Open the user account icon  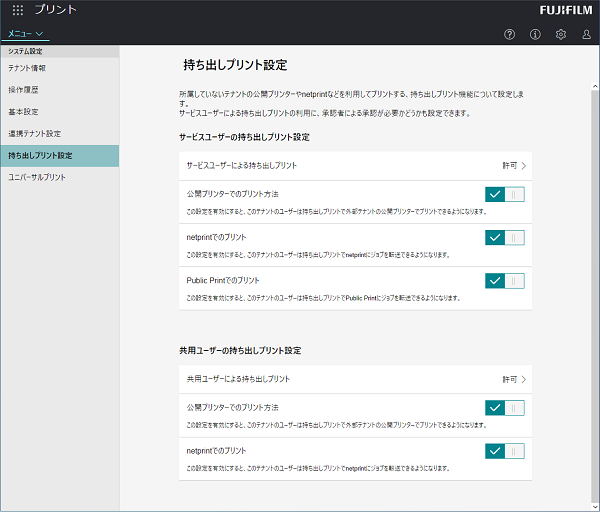point(586,34)
